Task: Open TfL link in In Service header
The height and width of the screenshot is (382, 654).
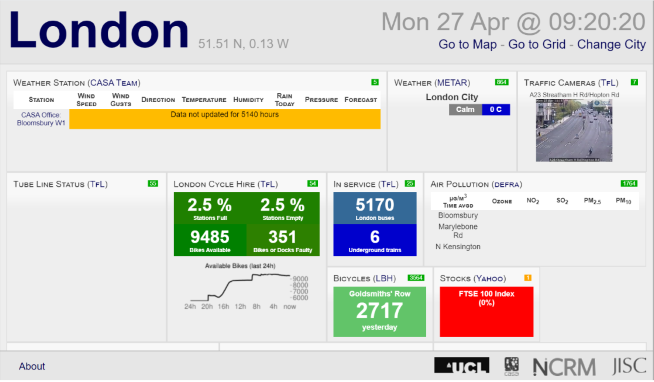Action: (x=388, y=184)
